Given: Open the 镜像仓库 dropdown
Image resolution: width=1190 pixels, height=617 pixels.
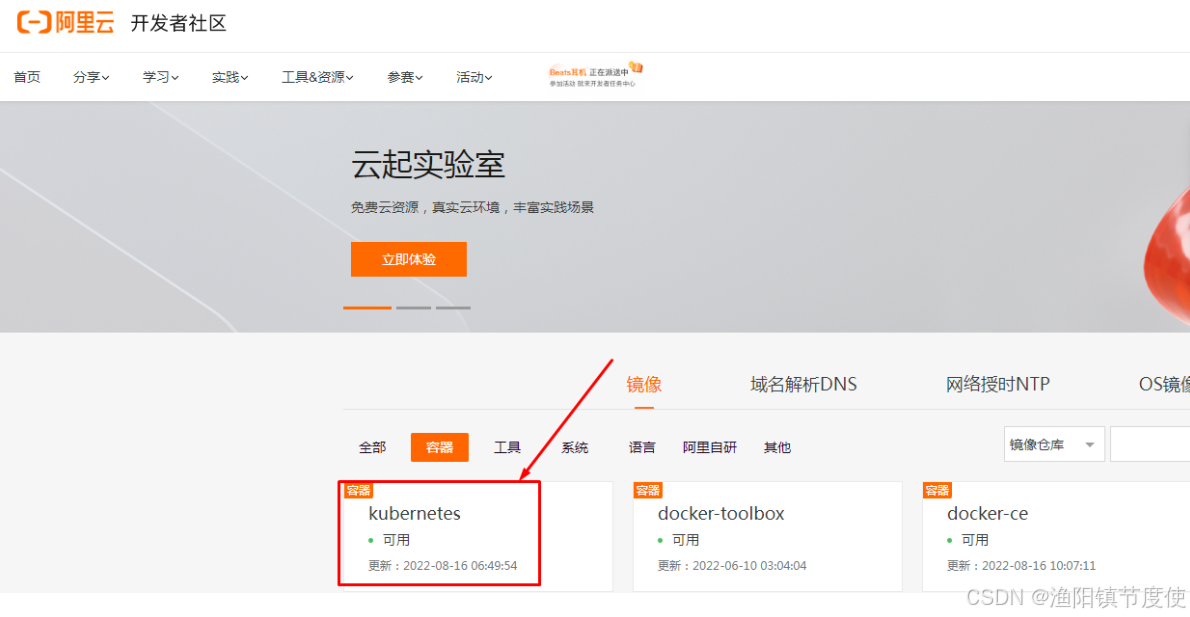Looking at the screenshot, I should [1054, 445].
